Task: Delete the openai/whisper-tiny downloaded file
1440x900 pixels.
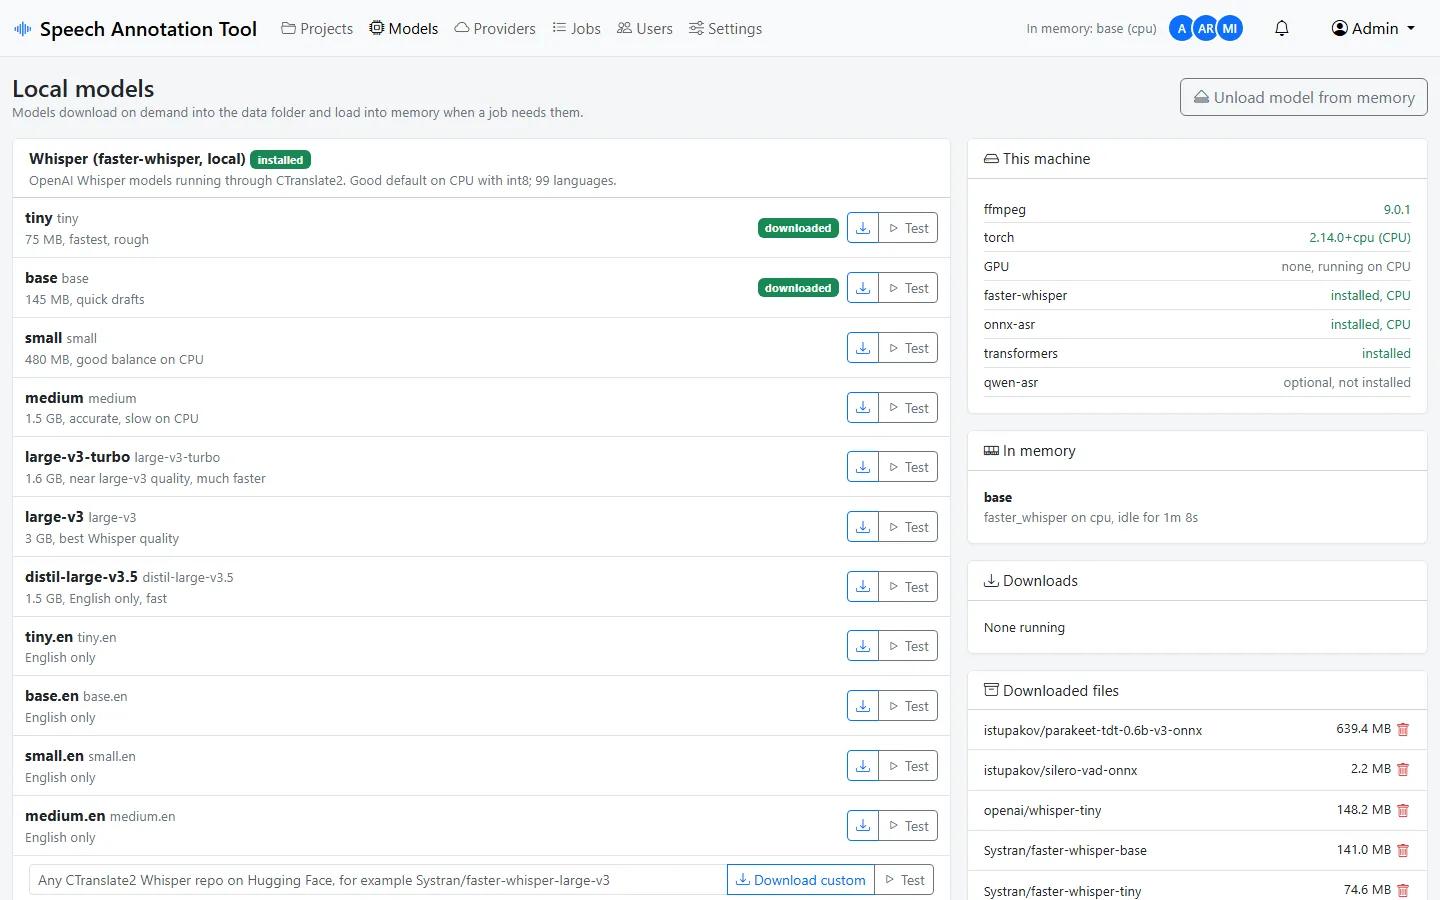Action: click(1403, 810)
